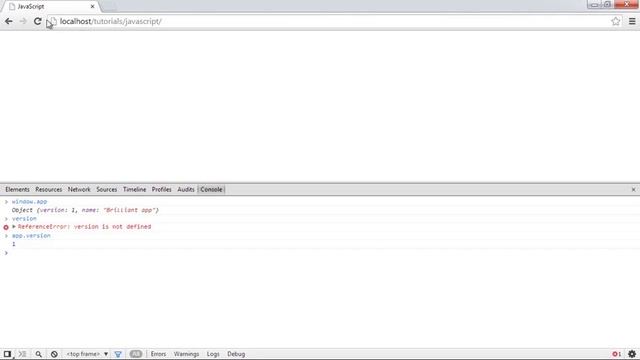Reload the page with the refresh icon
Image resolution: width=640 pixels, height=360 pixels.
pos(38,21)
